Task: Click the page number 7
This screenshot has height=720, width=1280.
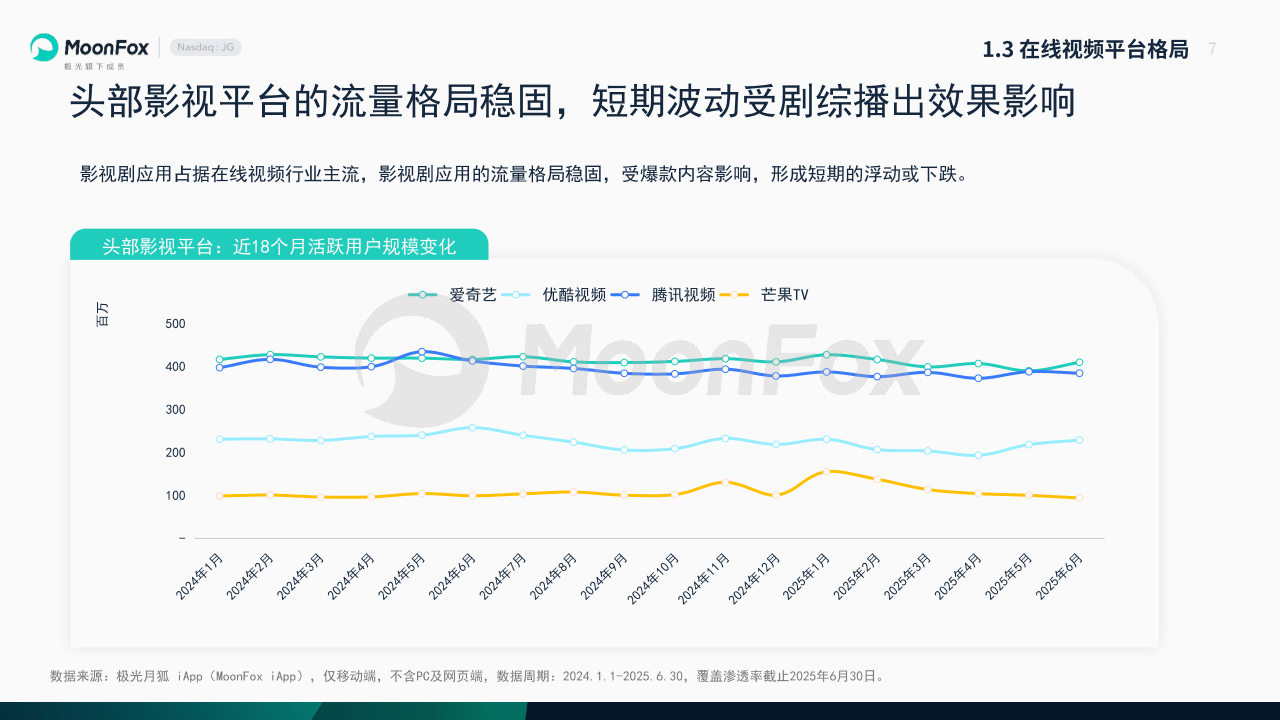Action: pos(1212,48)
